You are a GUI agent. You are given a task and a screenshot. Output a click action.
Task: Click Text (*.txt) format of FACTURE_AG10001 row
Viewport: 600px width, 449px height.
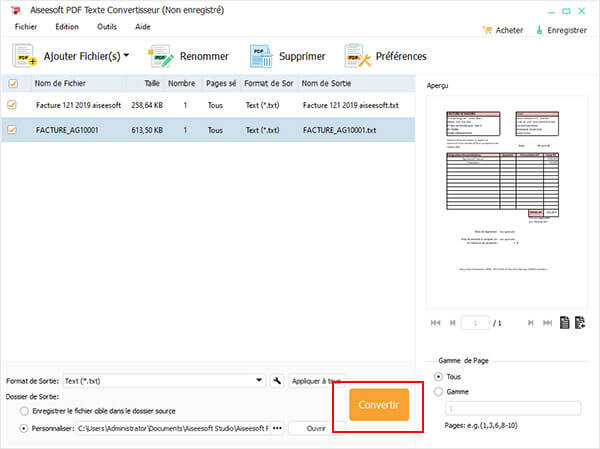262,130
